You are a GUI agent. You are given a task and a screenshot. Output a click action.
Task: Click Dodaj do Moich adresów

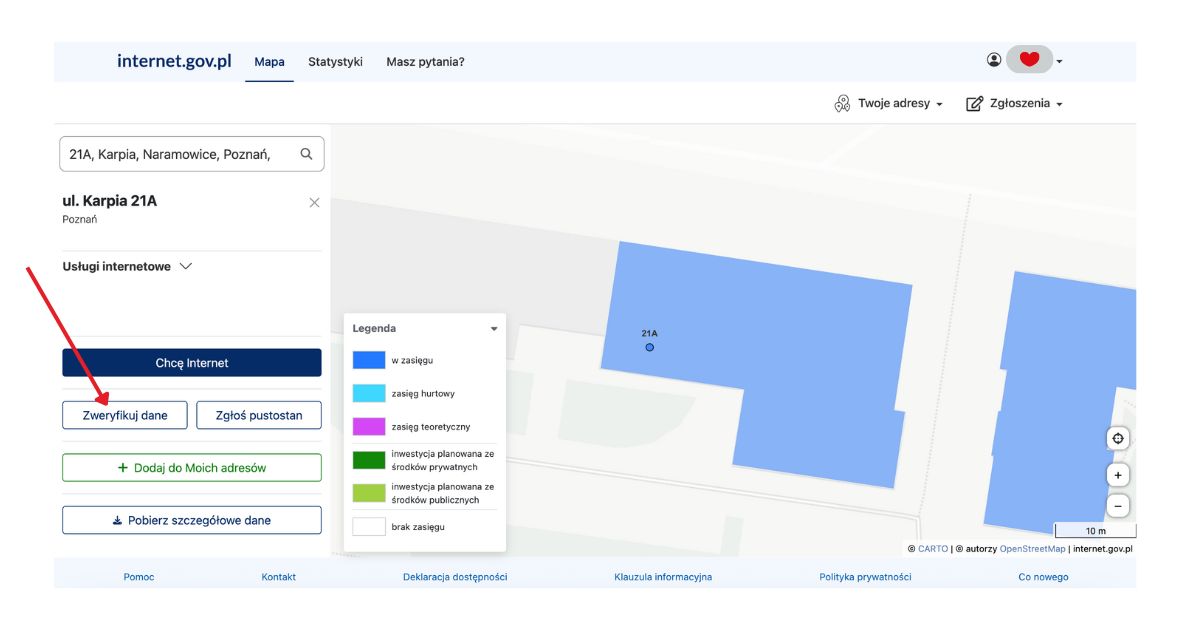tap(192, 468)
